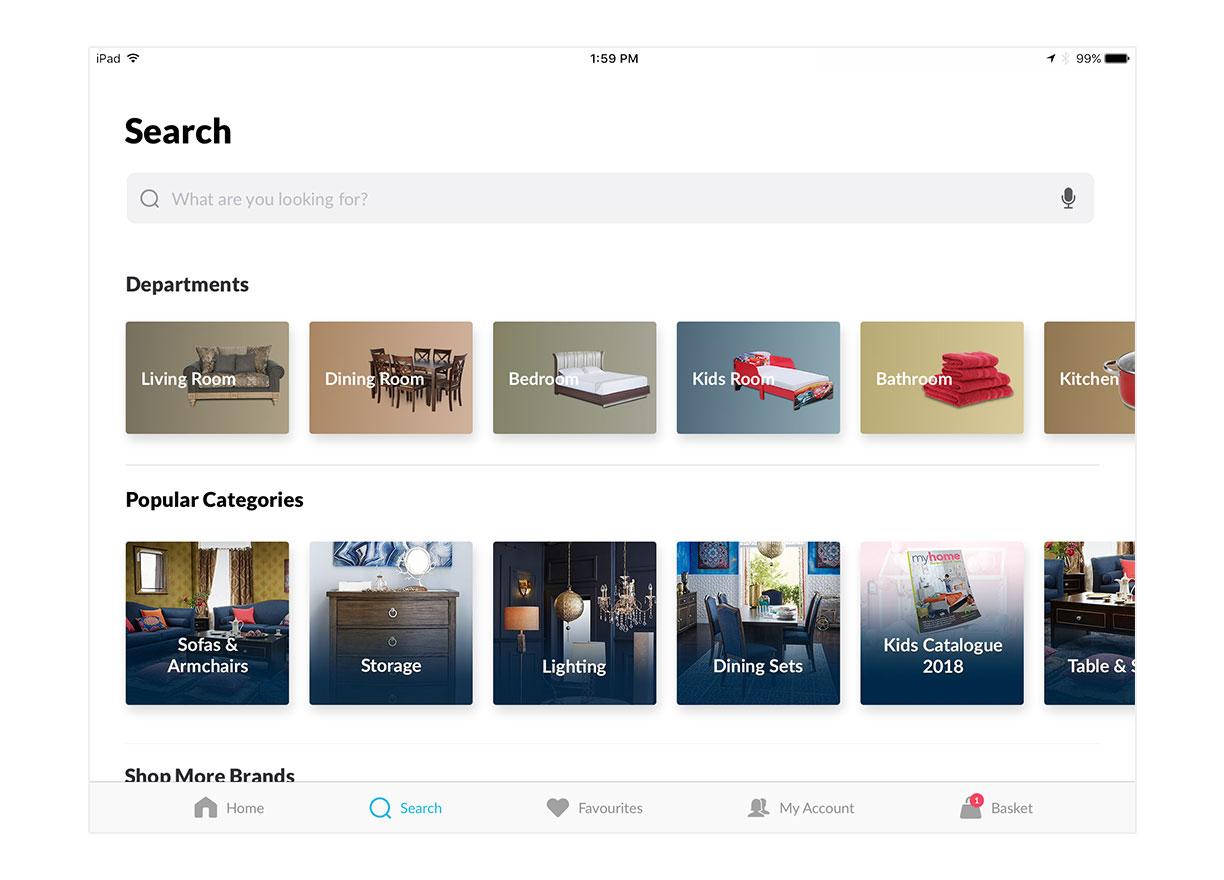The width and height of the screenshot is (1224, 880).
Task: Click the Wi-Fi icon in status bar
Action: (x=133, y=58)
